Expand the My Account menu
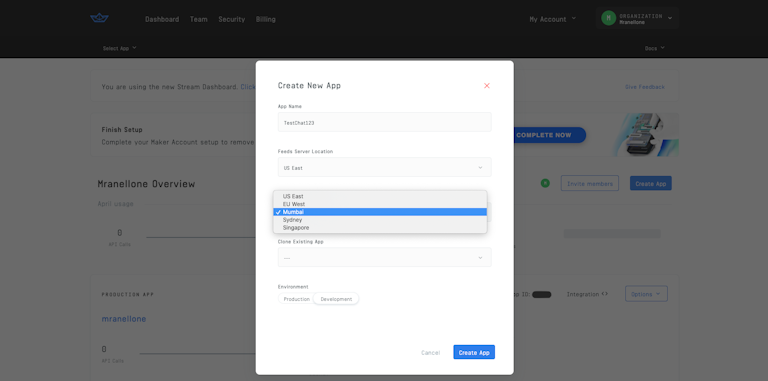Image resolution: width=768 pixels, height=381 pixels. (x=552, y=19)
